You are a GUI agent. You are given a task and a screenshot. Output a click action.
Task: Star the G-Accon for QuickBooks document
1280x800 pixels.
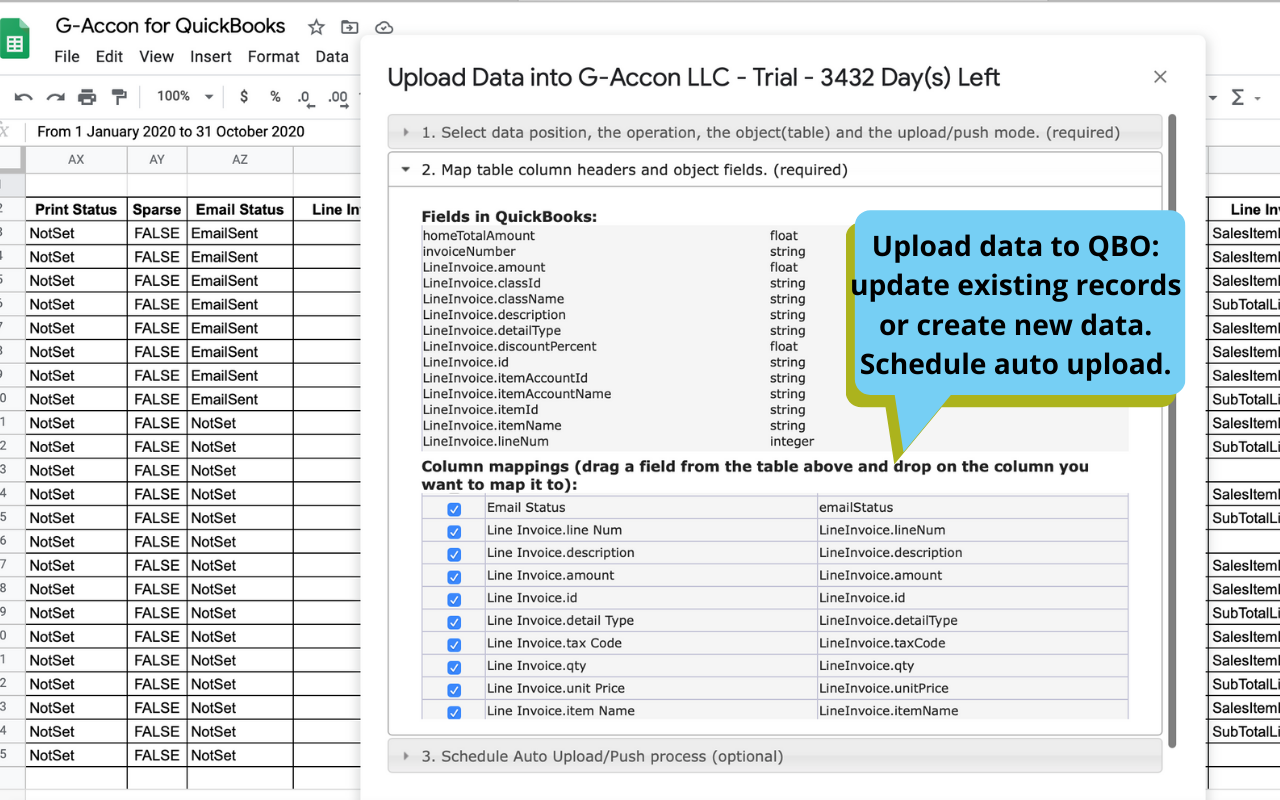316,28
